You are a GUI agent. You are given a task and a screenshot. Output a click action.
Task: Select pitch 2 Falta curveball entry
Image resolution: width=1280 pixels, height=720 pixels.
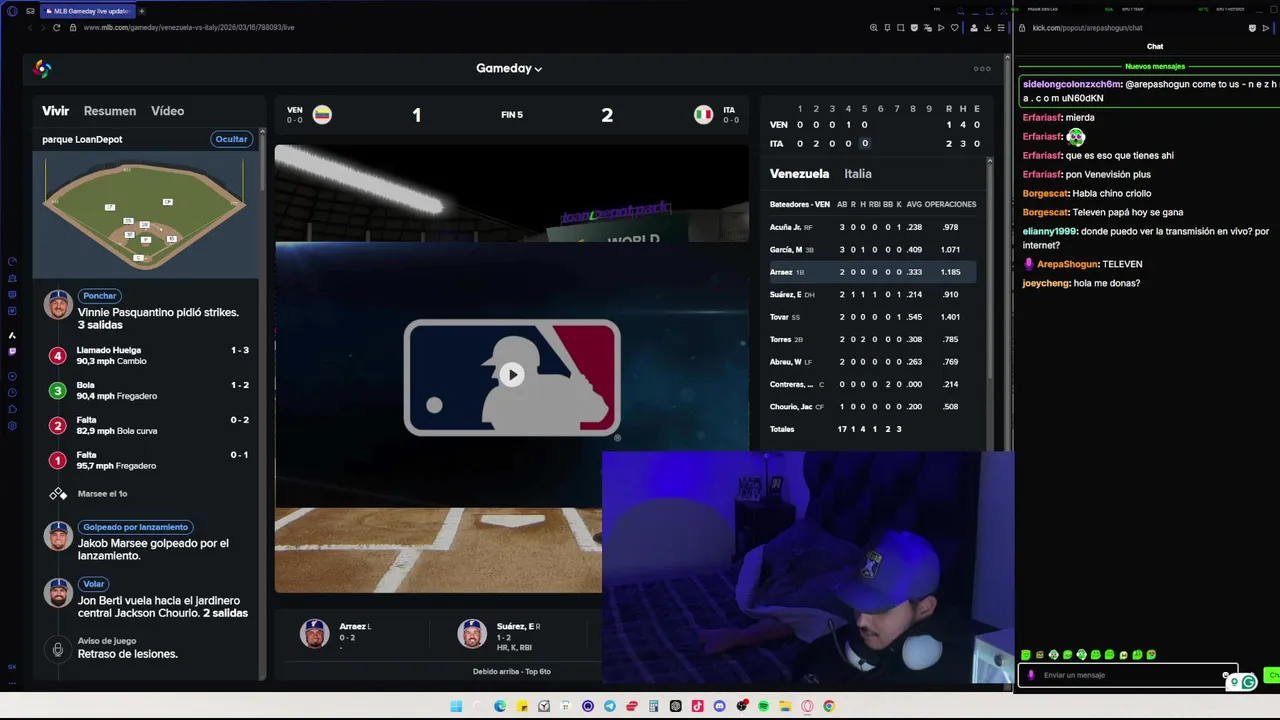(148, 425)
